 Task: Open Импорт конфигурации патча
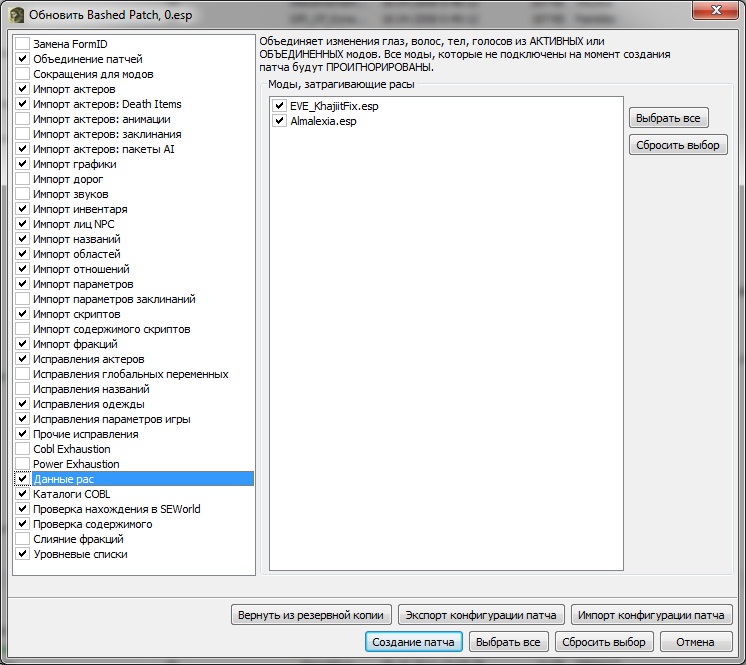coord(651,615)
